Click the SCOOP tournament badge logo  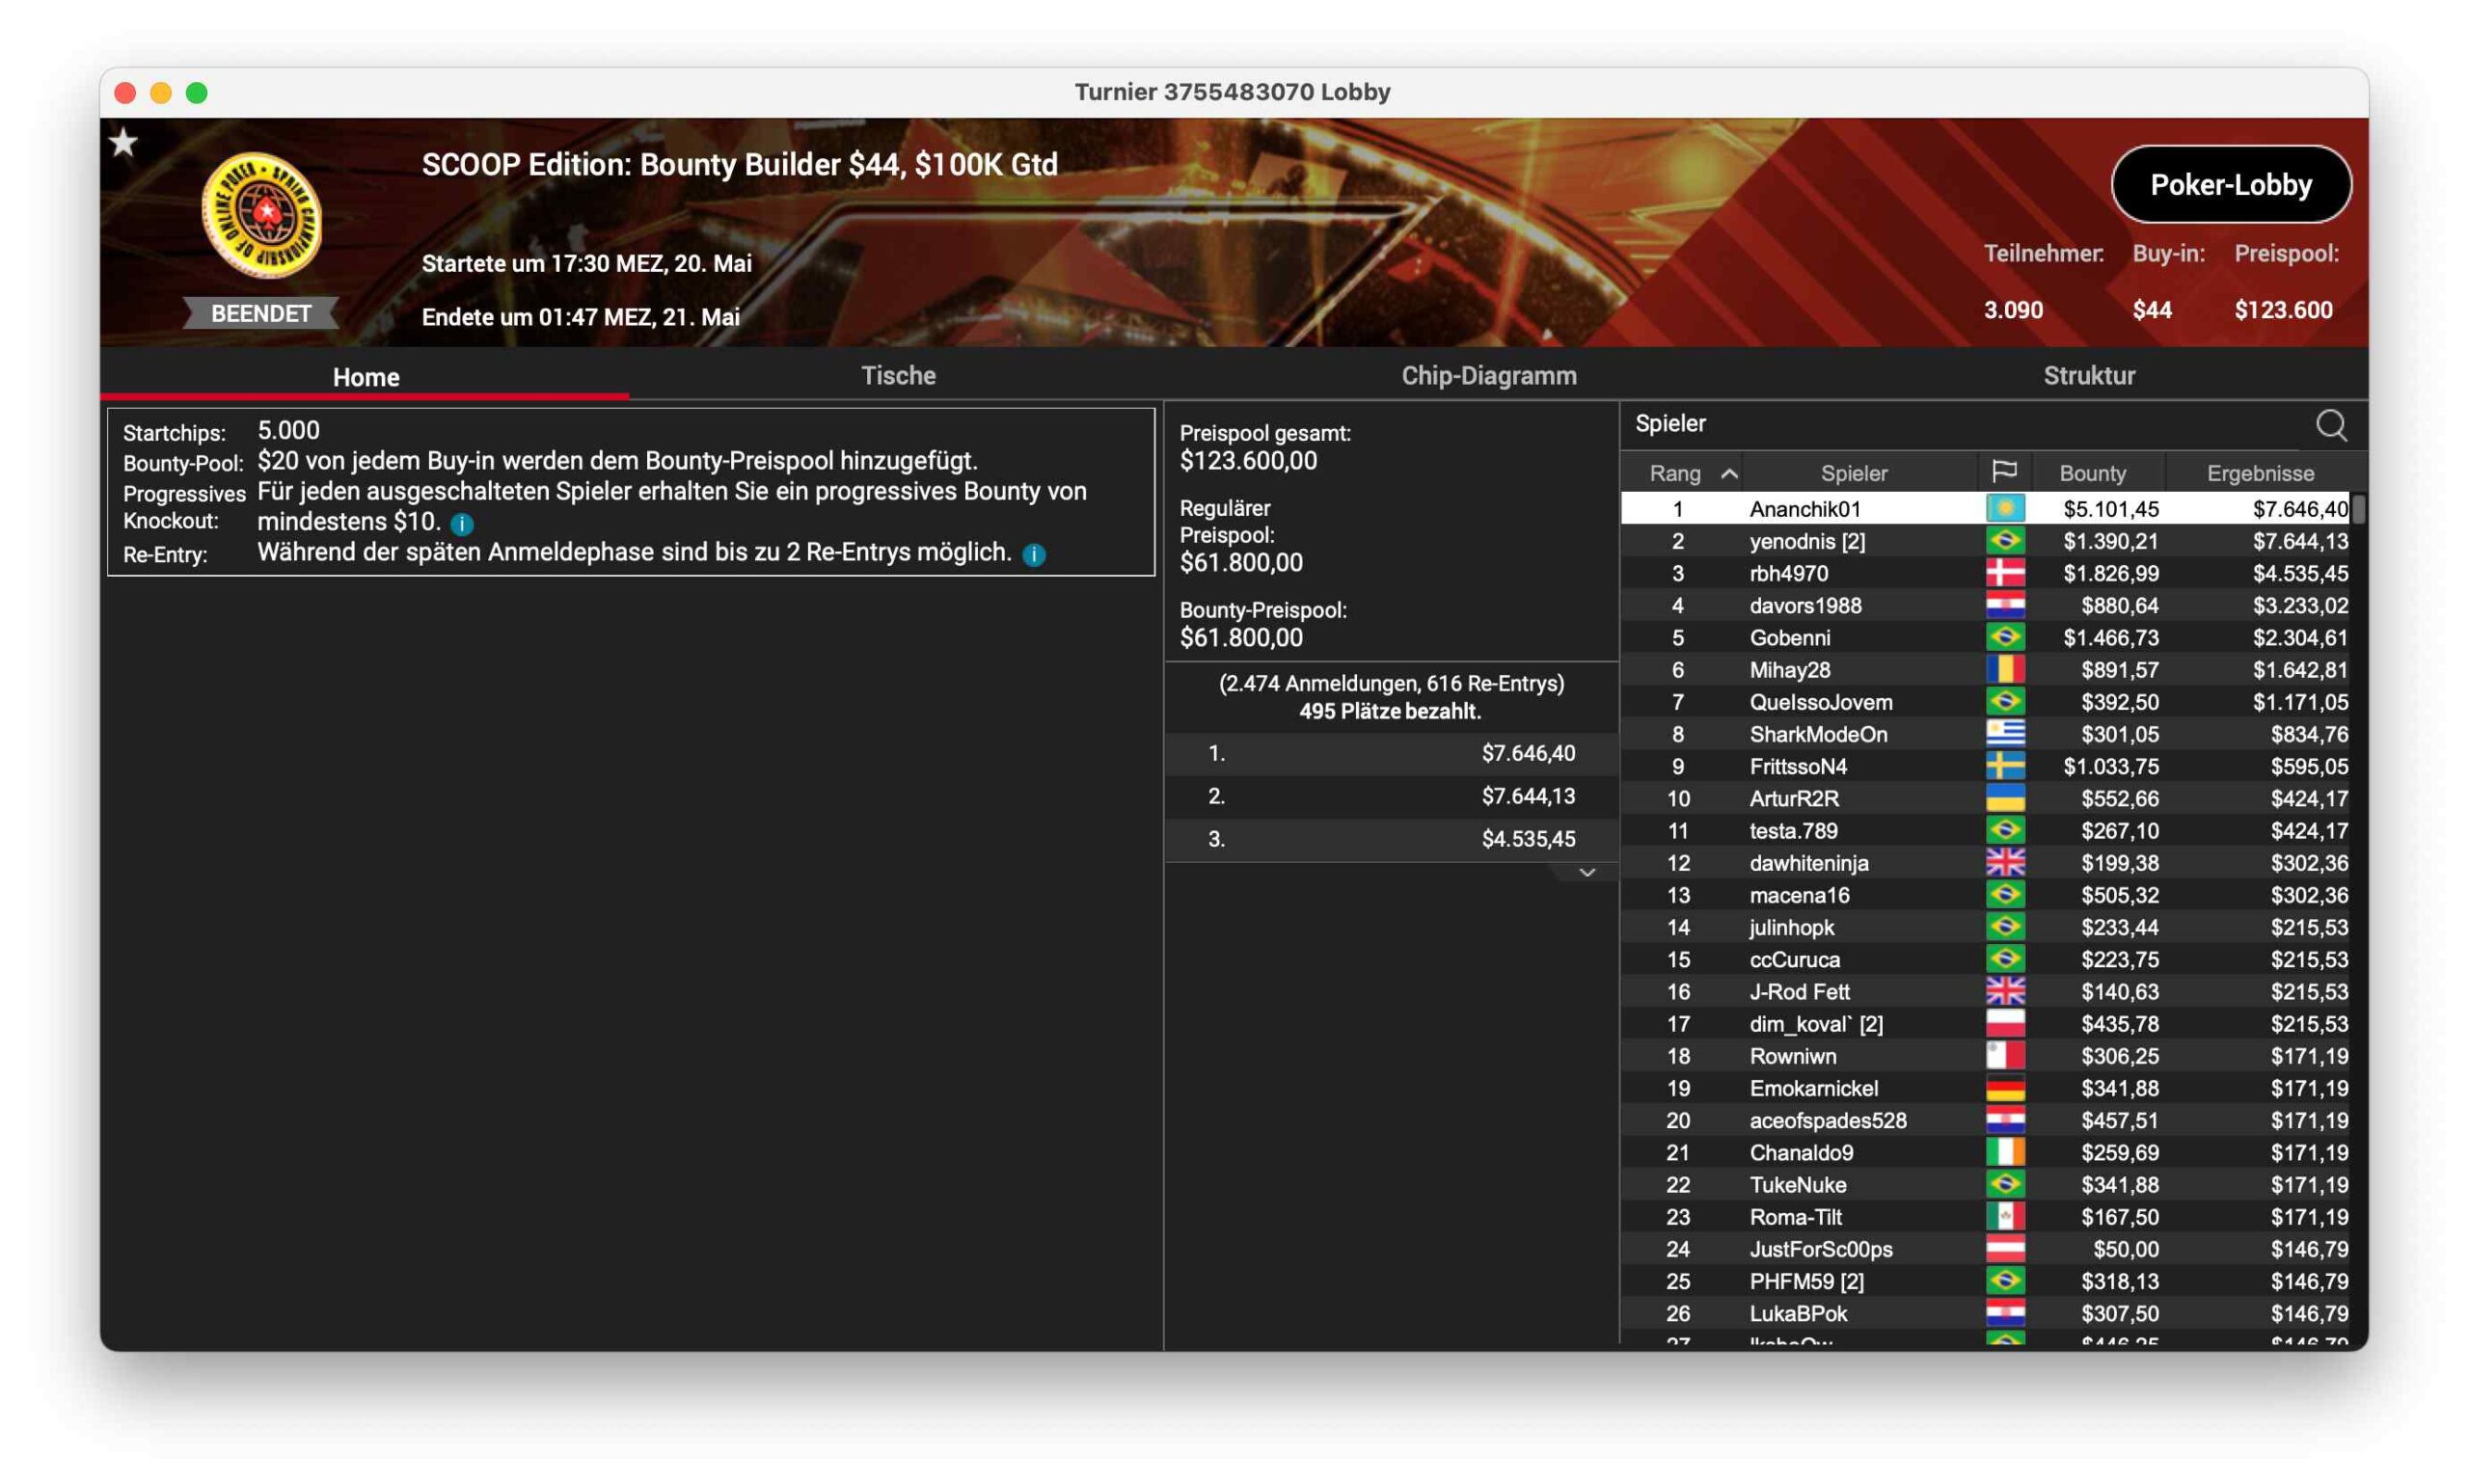coord(262,214)
